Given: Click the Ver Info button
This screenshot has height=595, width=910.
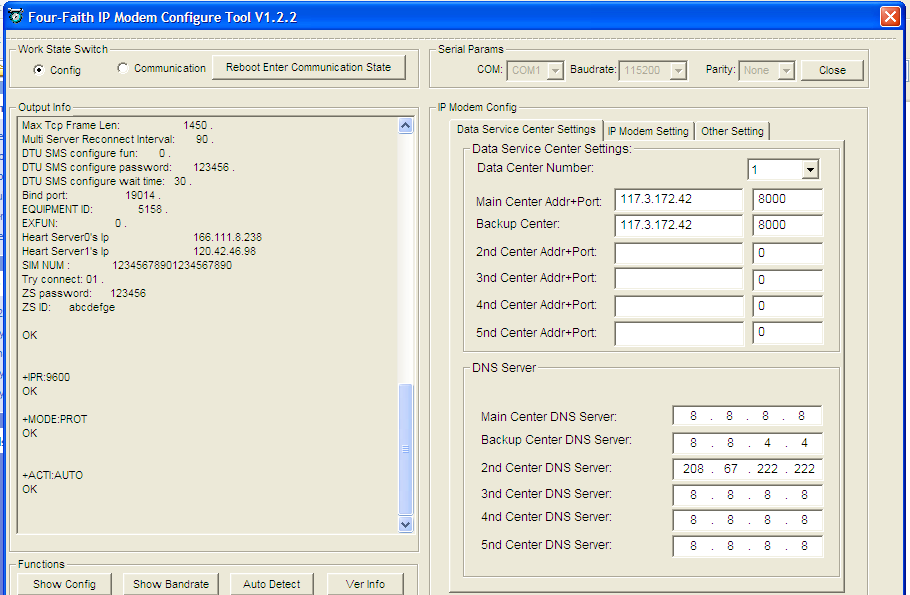Looking at the screenshot, I should [365, 584].
